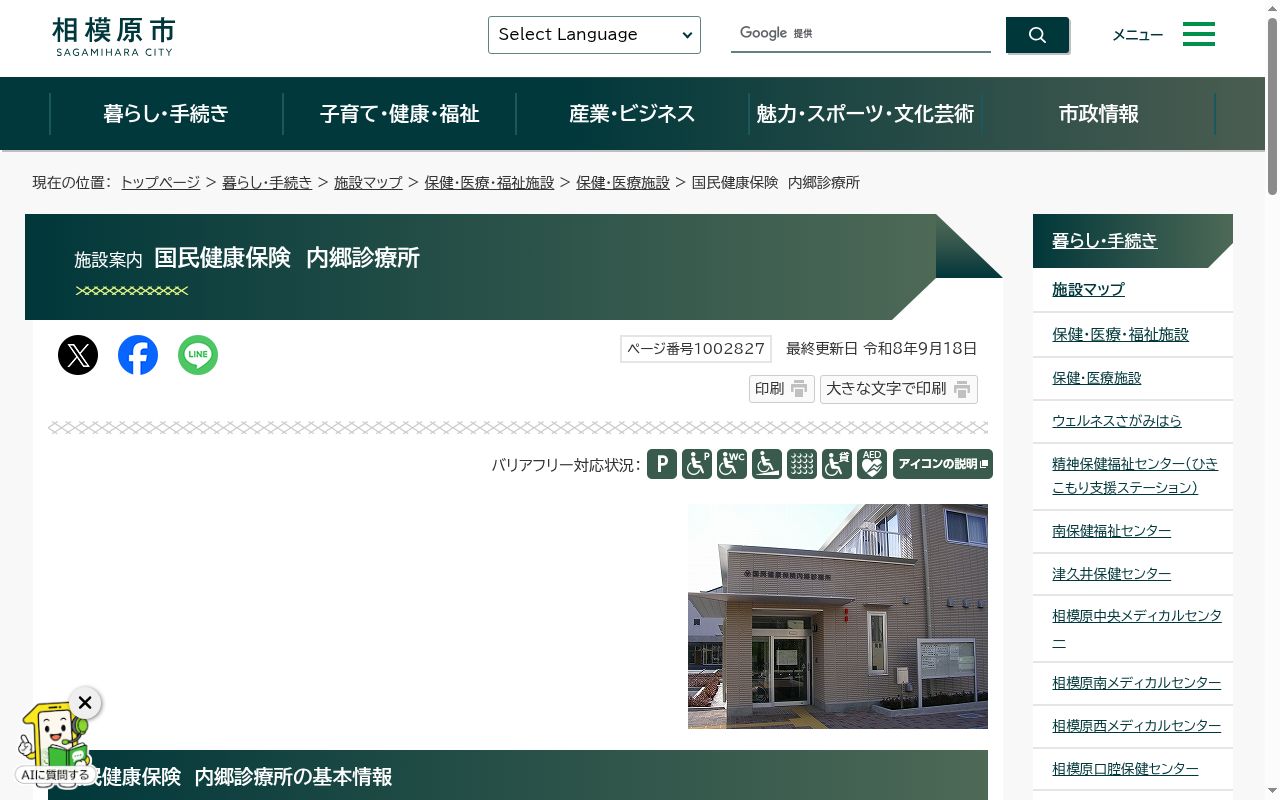
Task: Open 相模原口腔保健センター sidebar link
Action: click(1125, 769)
